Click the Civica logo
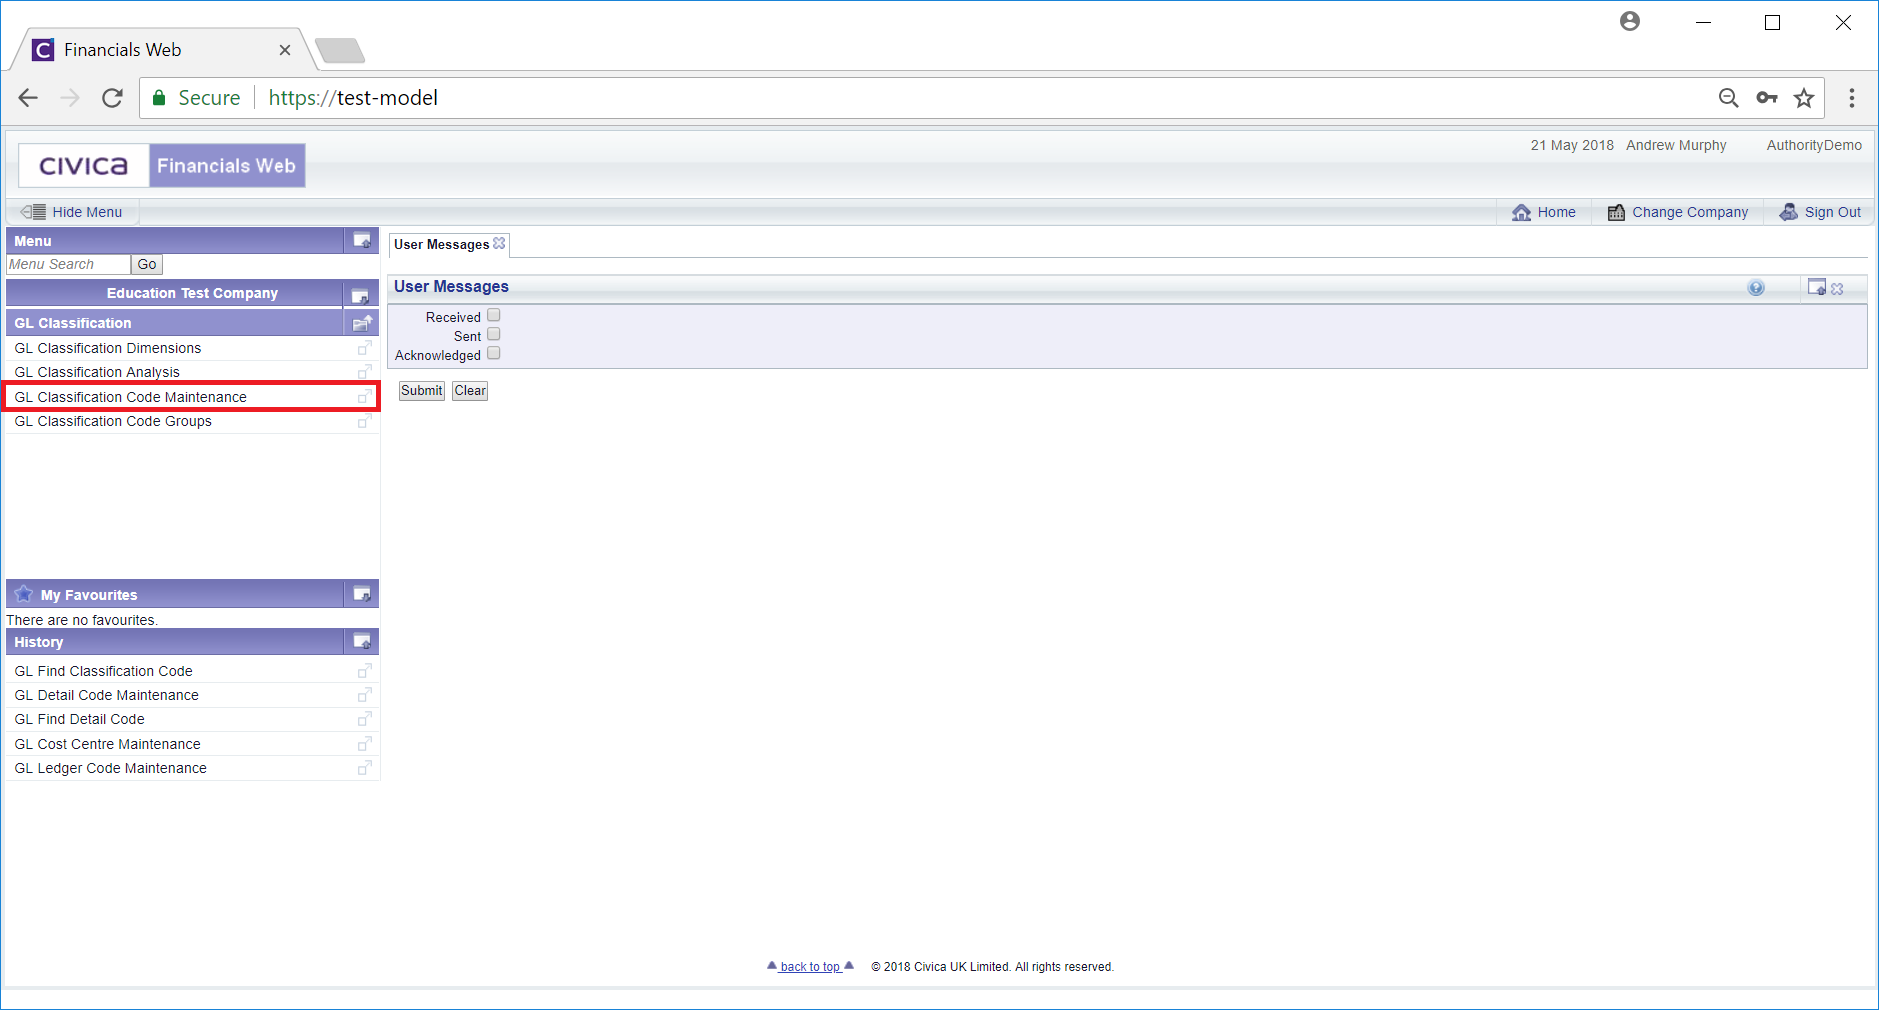Viewport: 1879px width, 1010px height. [x=84, y=165]
